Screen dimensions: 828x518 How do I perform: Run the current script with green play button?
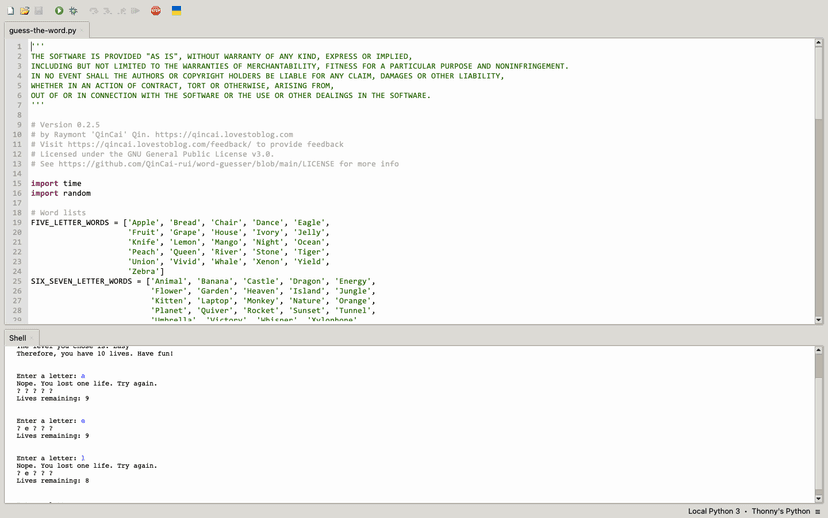(x=59, y=10)
